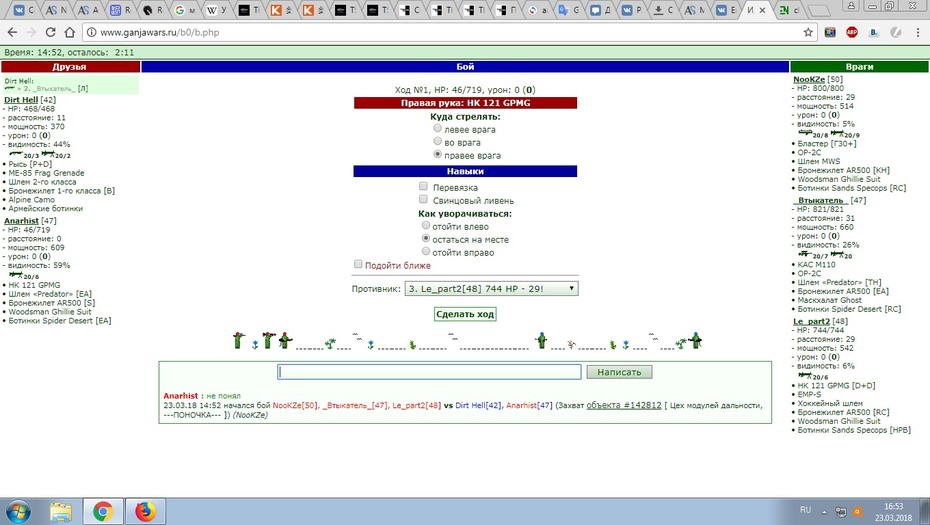This screenshot has height=525, width=930.
Task: Click 'EMP-S' item under Le_part2
Action: (809, 394)
